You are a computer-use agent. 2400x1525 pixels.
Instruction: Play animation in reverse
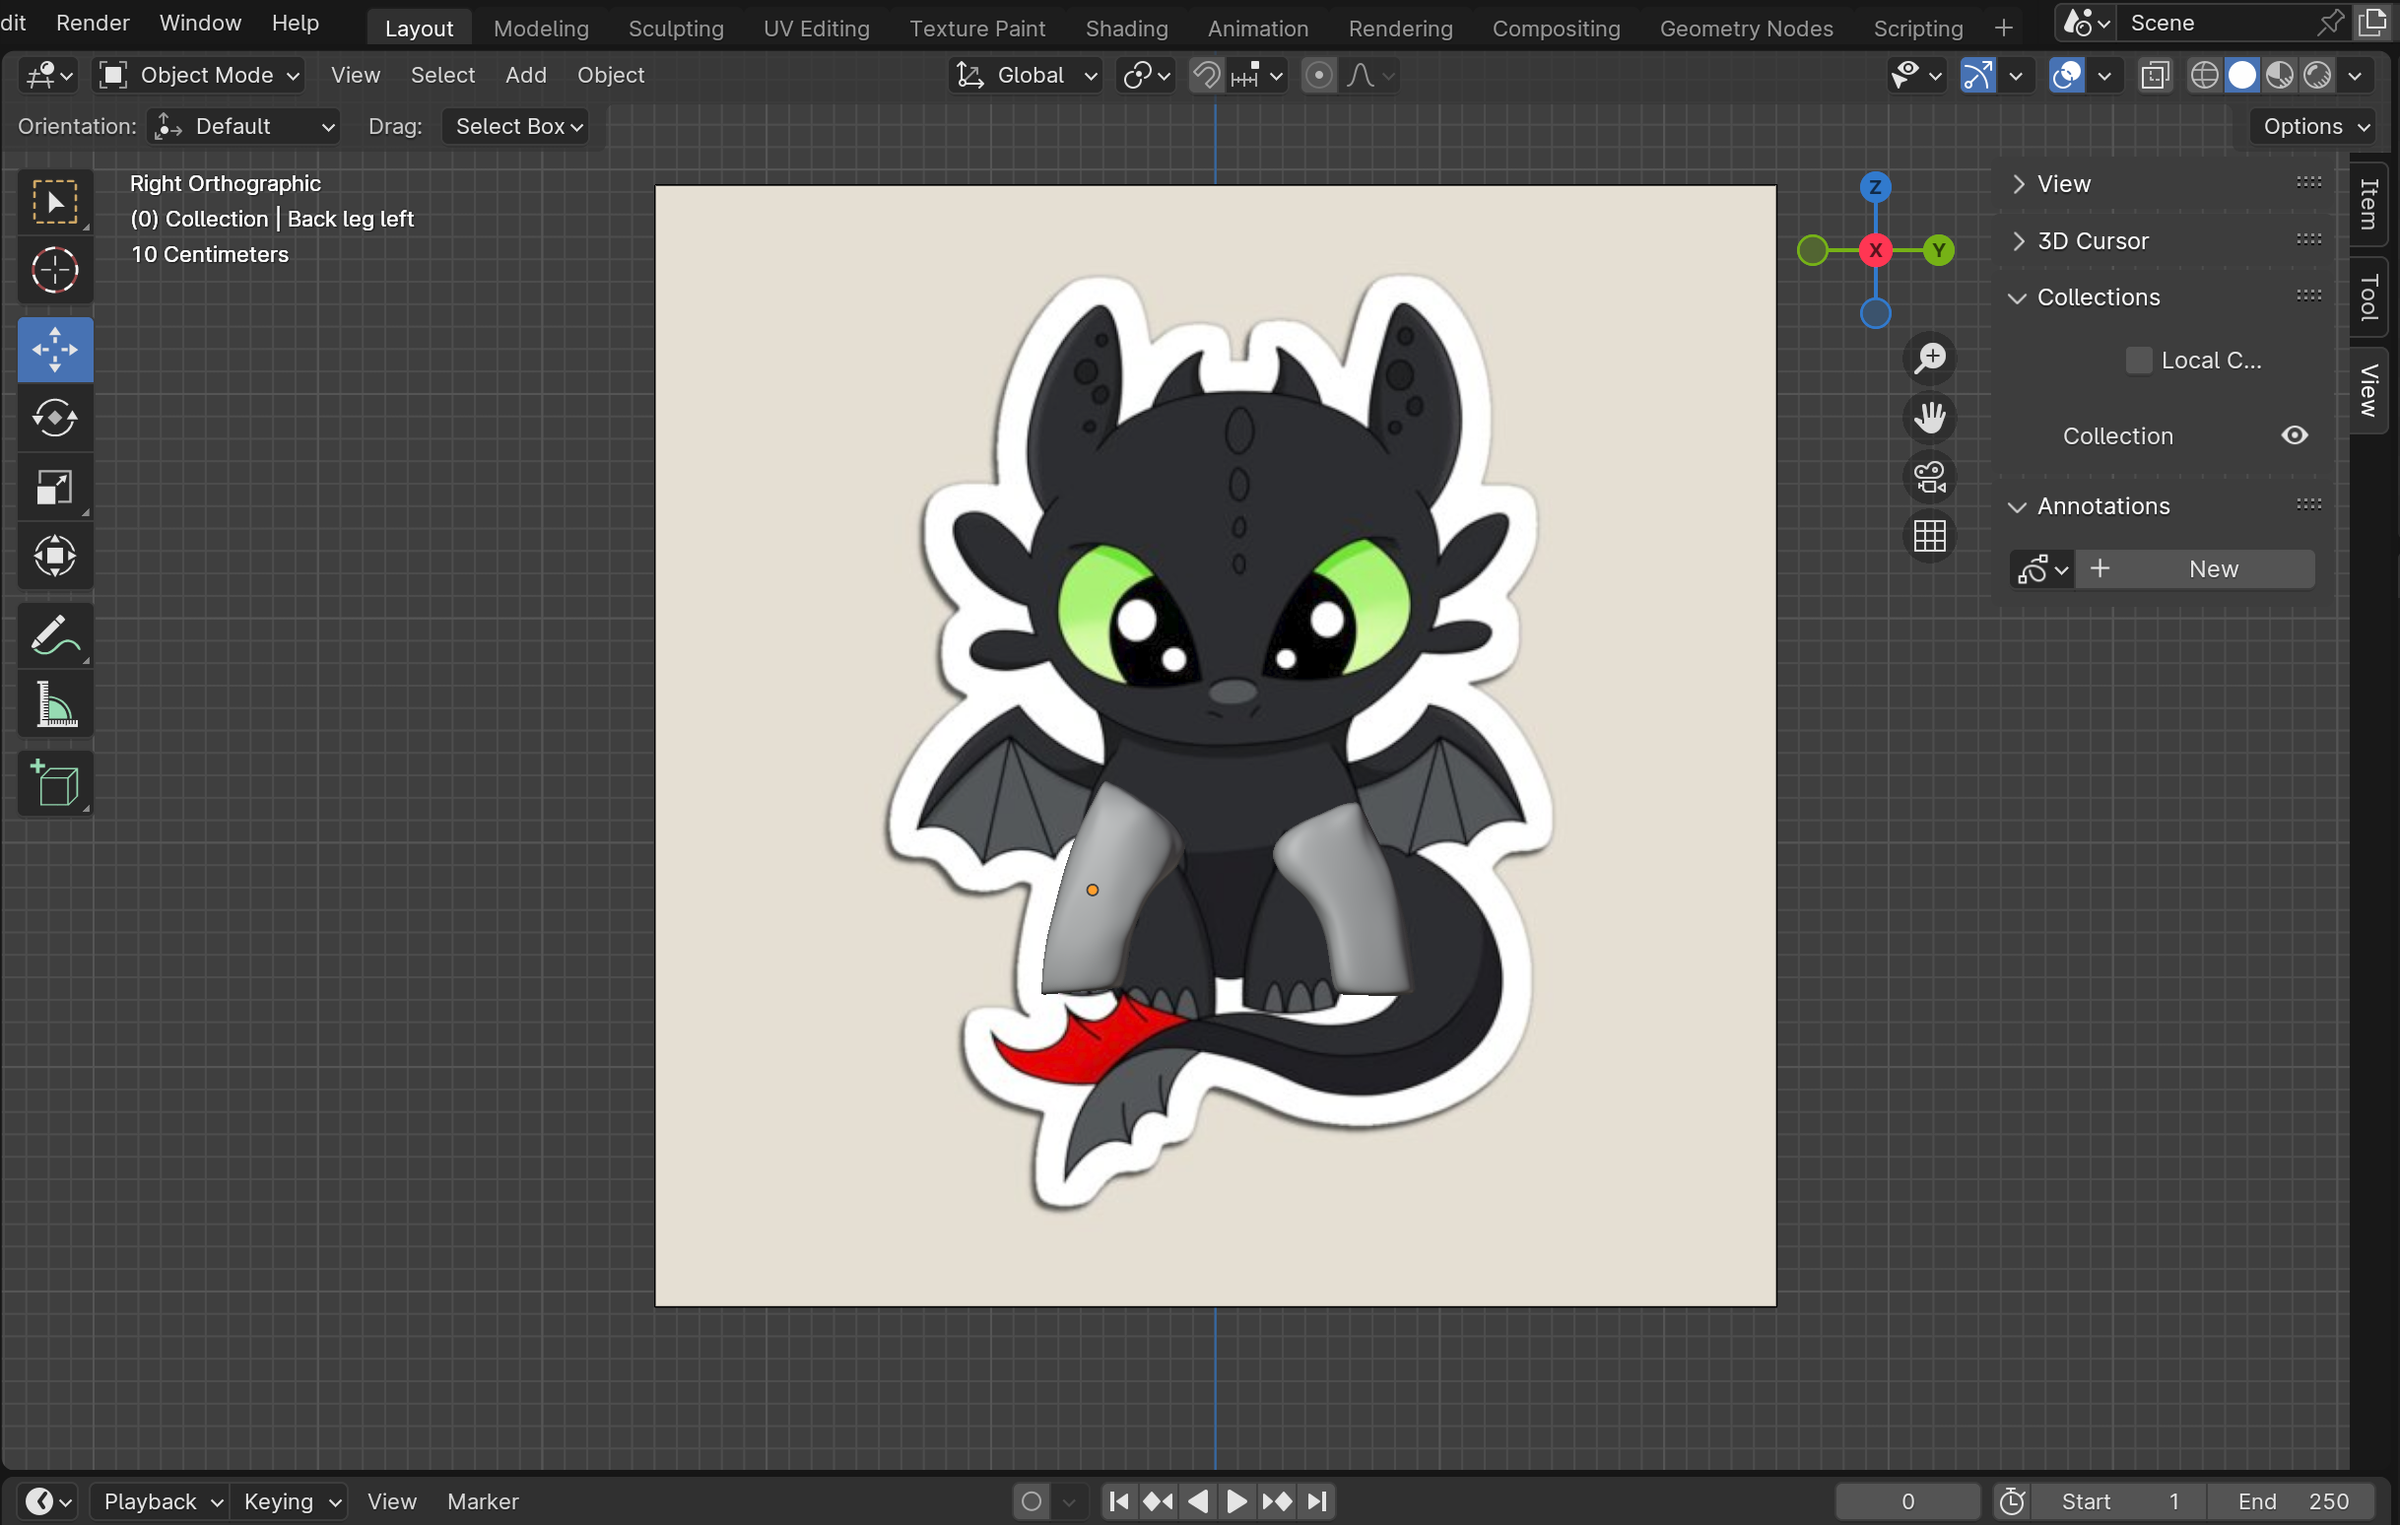[x=1198, y=1501]
